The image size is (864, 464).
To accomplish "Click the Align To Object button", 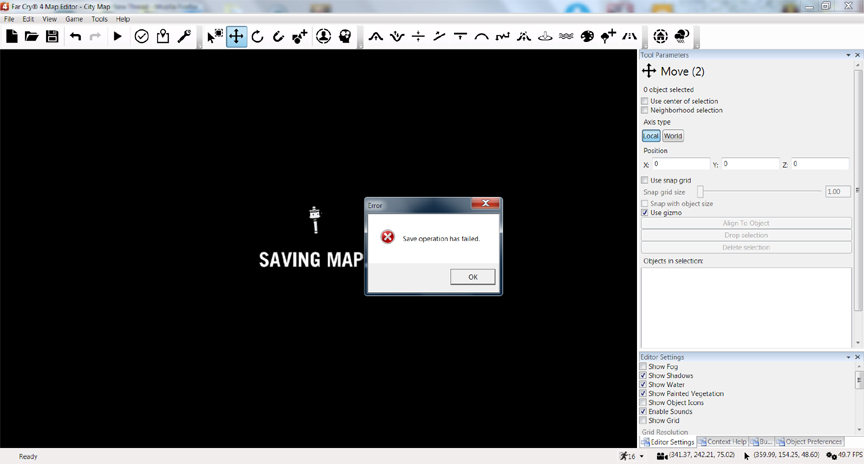I will (x=746, y=223).
